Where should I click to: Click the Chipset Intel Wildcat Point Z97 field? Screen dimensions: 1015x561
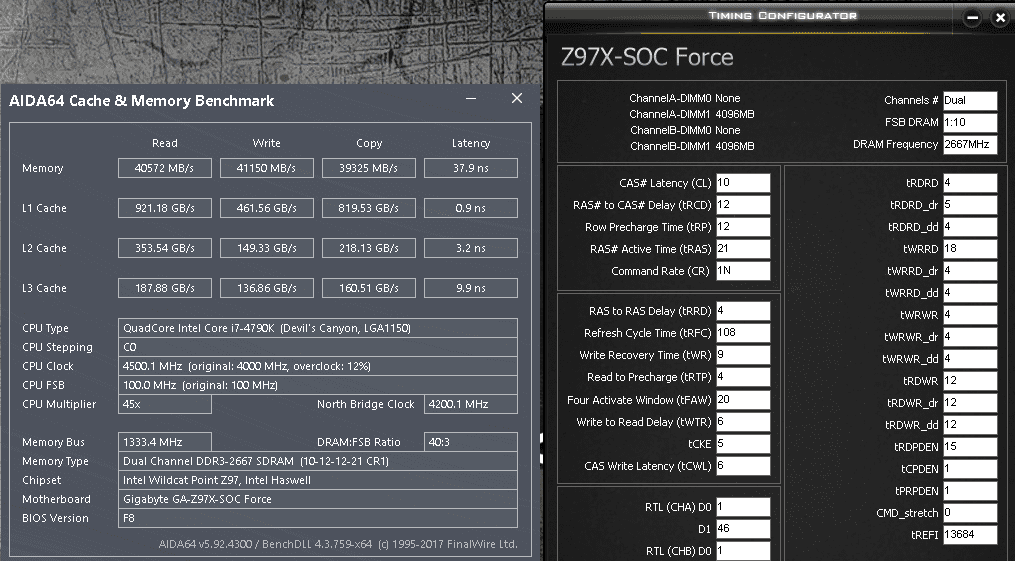point(318,480)
